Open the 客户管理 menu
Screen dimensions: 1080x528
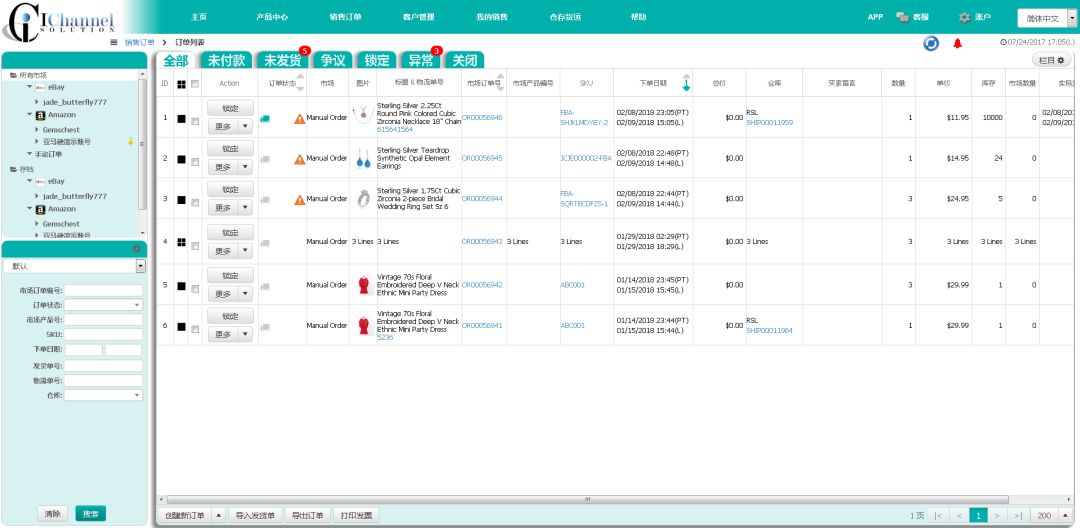[x=419, y=17]
